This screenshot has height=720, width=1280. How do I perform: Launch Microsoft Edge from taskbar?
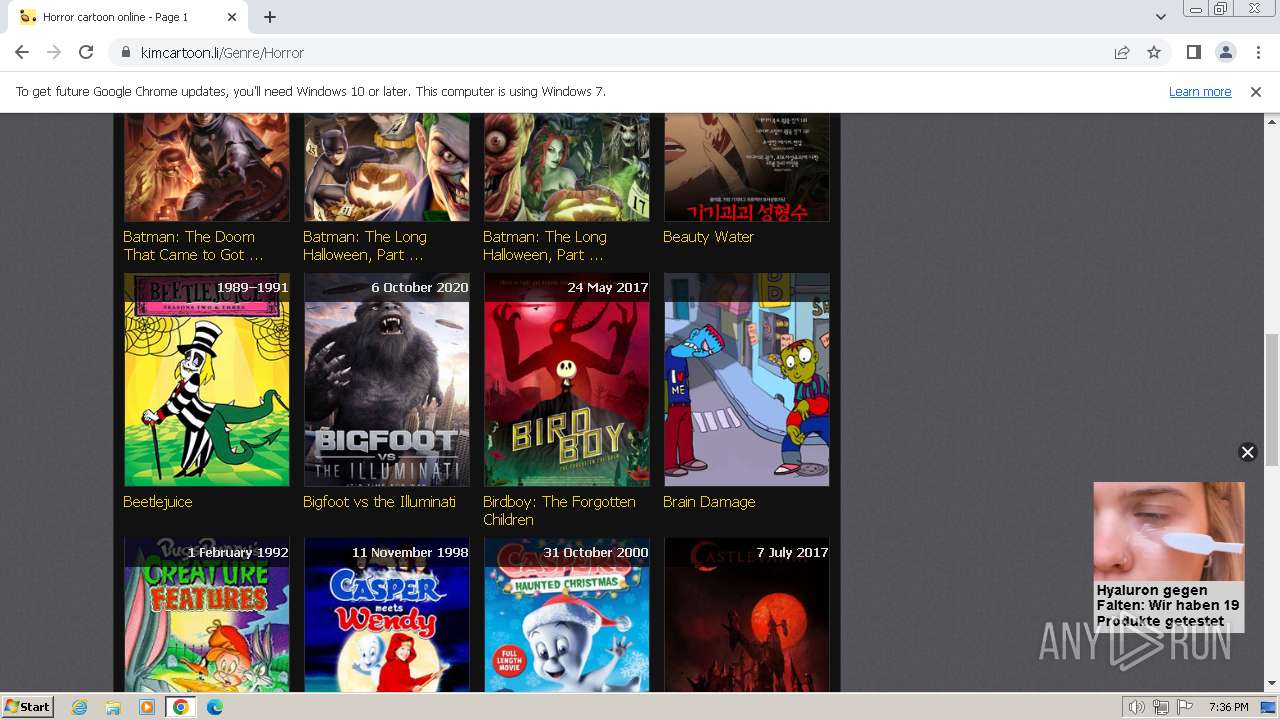[215, 707]
